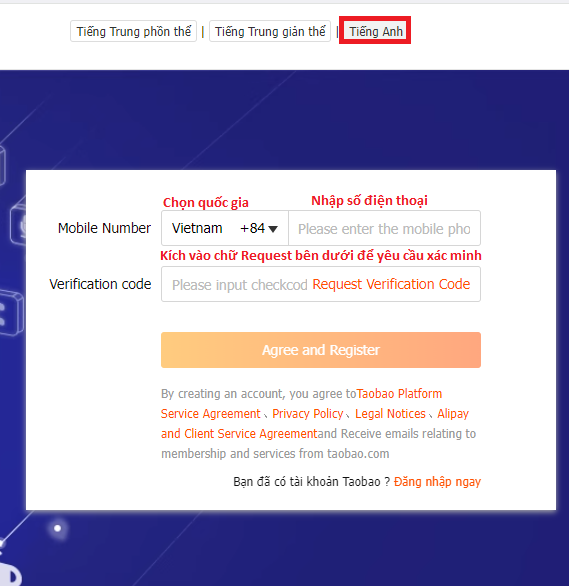The image size is (572, 586).
Task: Click the +84 country calling code
Action: [x=253, y=228]
